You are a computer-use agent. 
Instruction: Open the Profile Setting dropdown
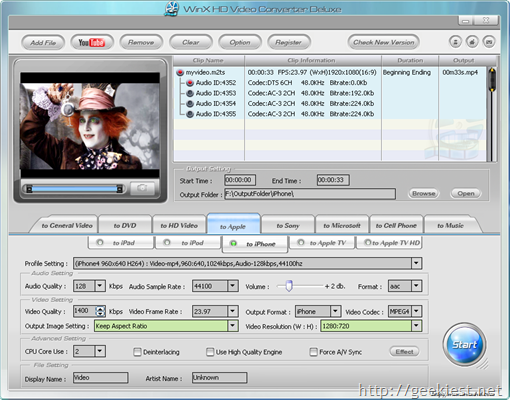tap(416, 263)
